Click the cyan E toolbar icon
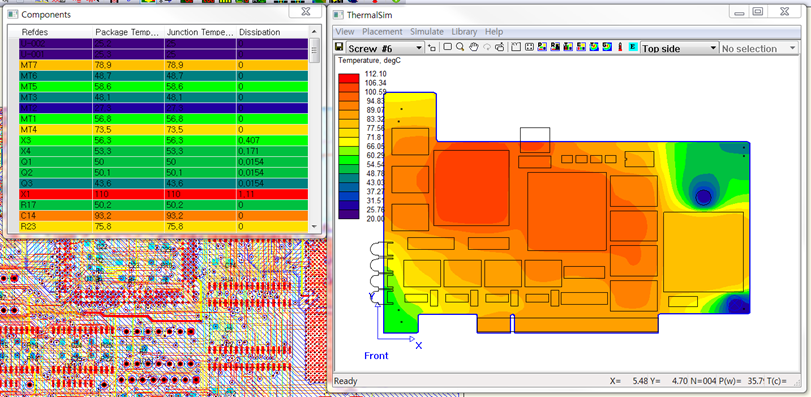811x397 pixels. click(x=633, y=47)
